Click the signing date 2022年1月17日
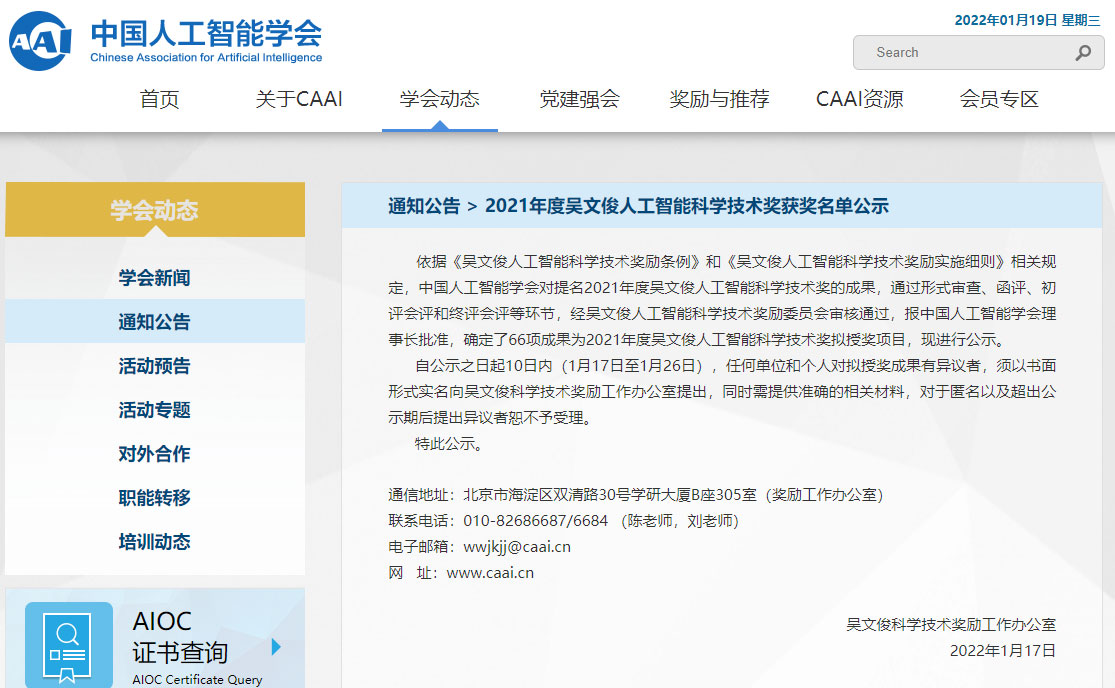Viewport: 1115px width, 688px height. tap(1003, 650)
